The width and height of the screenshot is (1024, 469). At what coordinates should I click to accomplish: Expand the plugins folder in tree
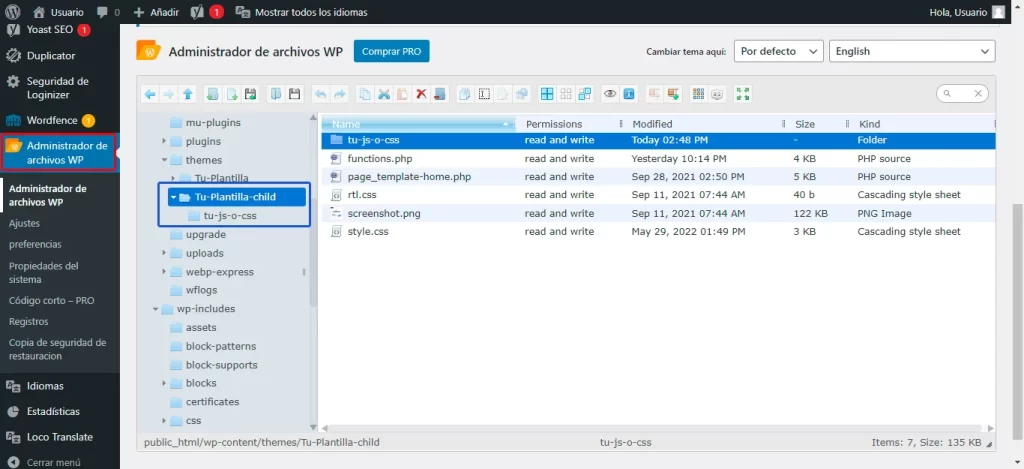tap(164, 141)
